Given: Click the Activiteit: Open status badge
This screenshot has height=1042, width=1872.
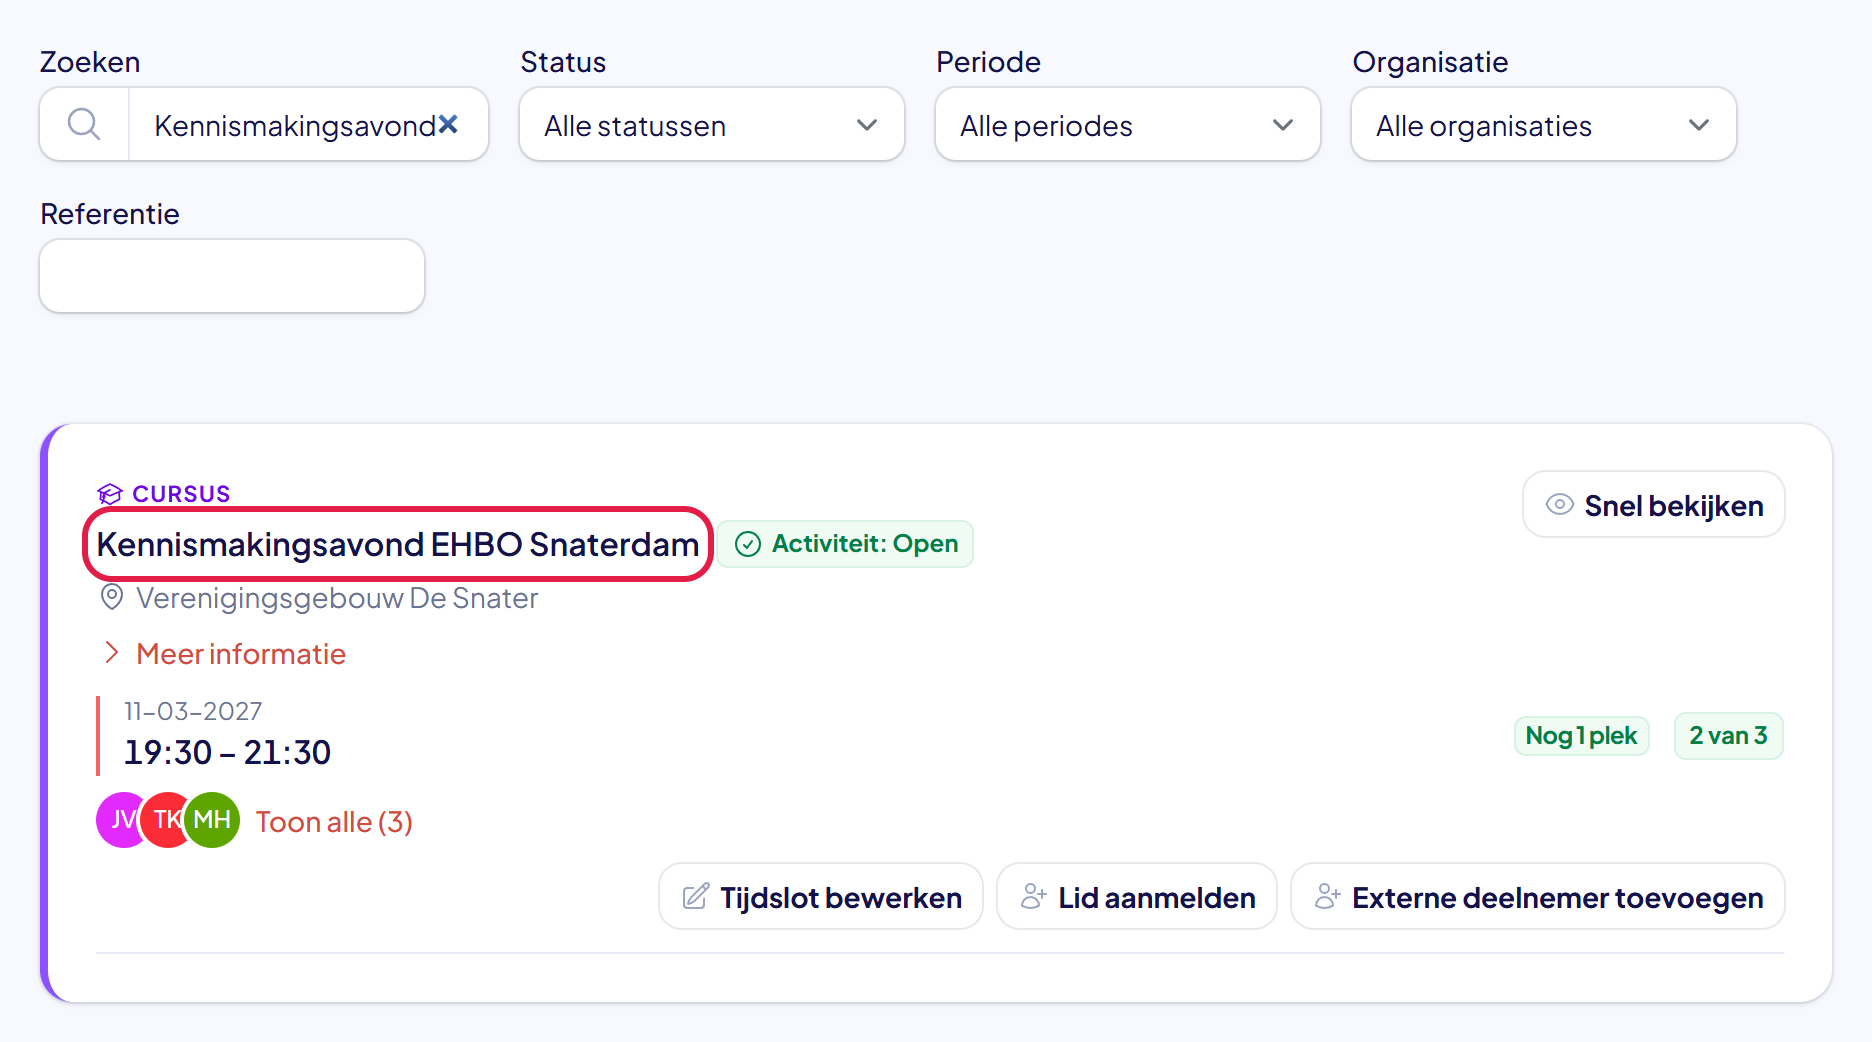Looking at the screenshot, I should click(x=846, y=544).
